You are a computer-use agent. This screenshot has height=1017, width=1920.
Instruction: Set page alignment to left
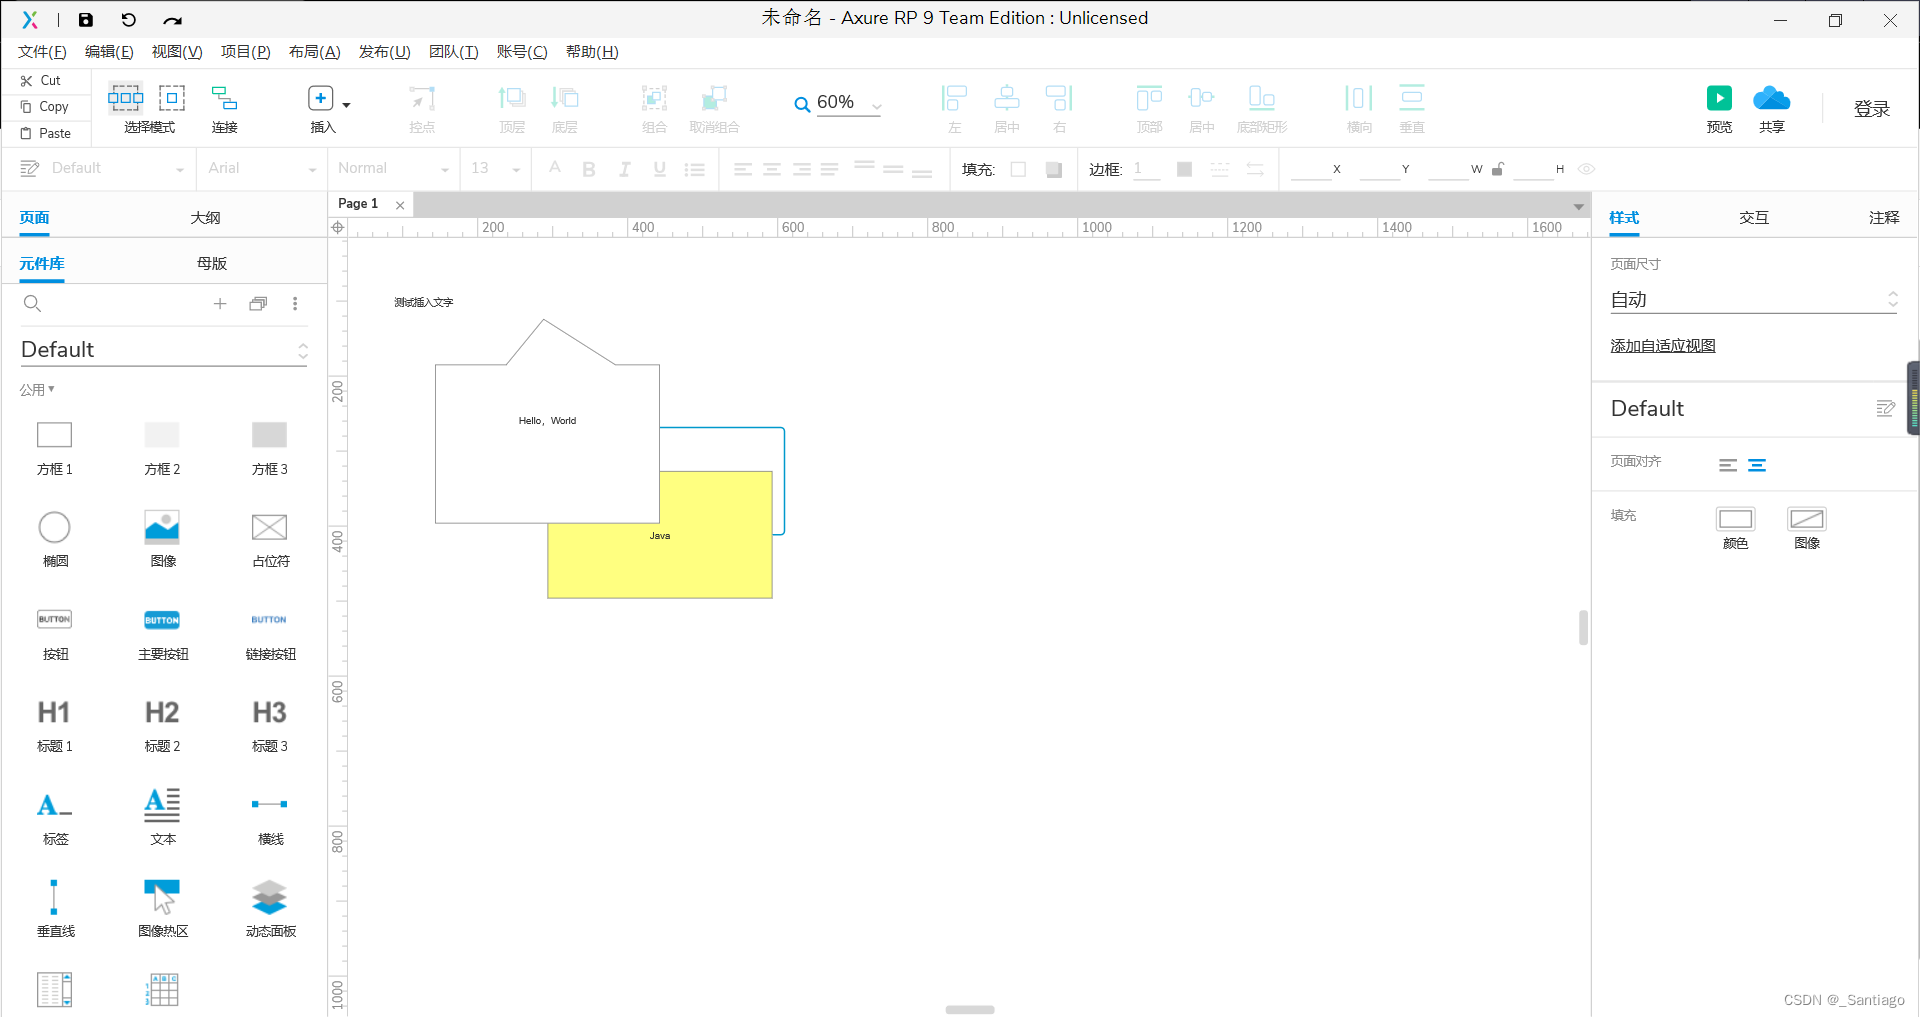pos(1728,465)
